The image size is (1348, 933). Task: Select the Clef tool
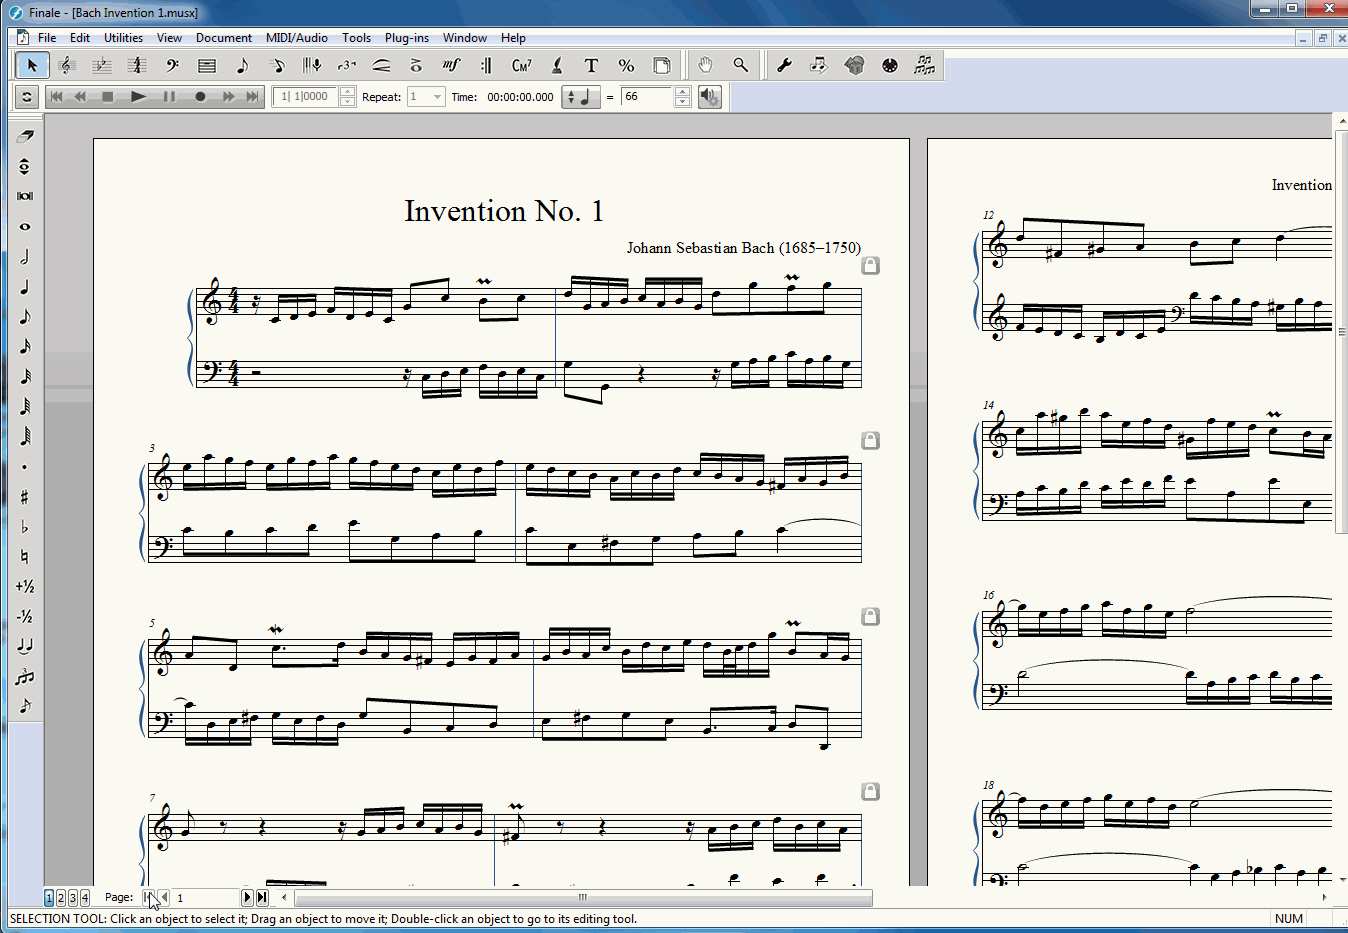coord(172,66)
